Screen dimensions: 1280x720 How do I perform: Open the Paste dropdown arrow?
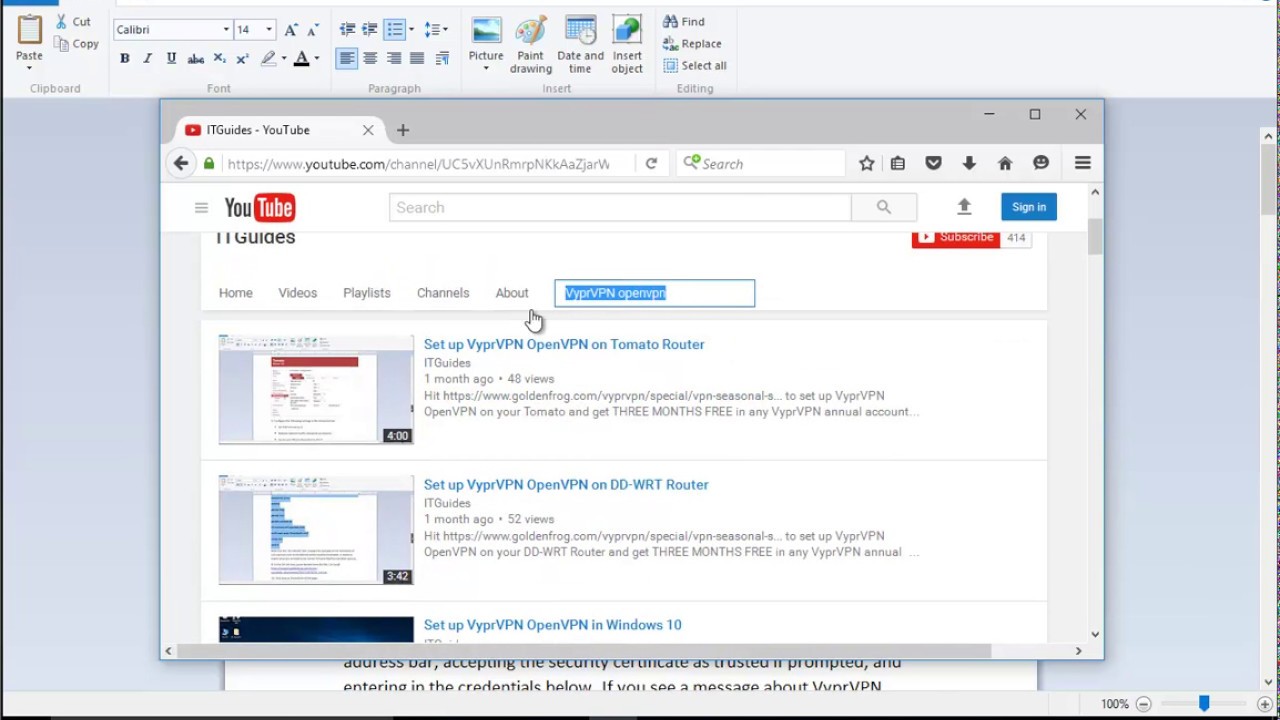[29, 68]
